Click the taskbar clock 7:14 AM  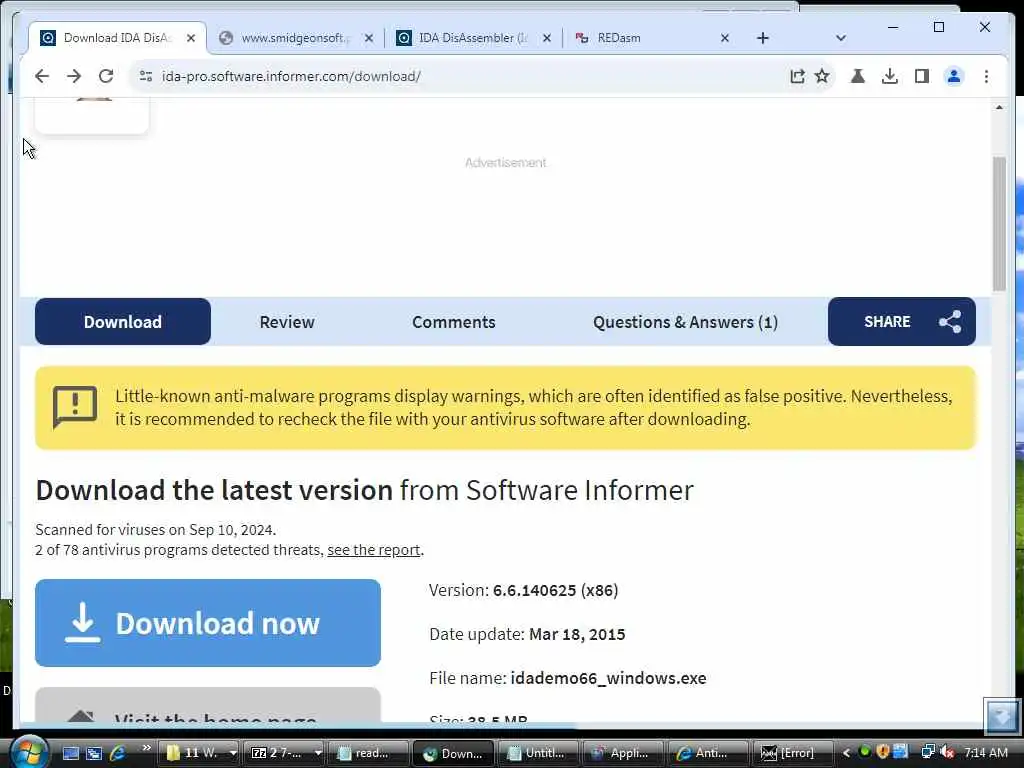[x=985, y=753]
